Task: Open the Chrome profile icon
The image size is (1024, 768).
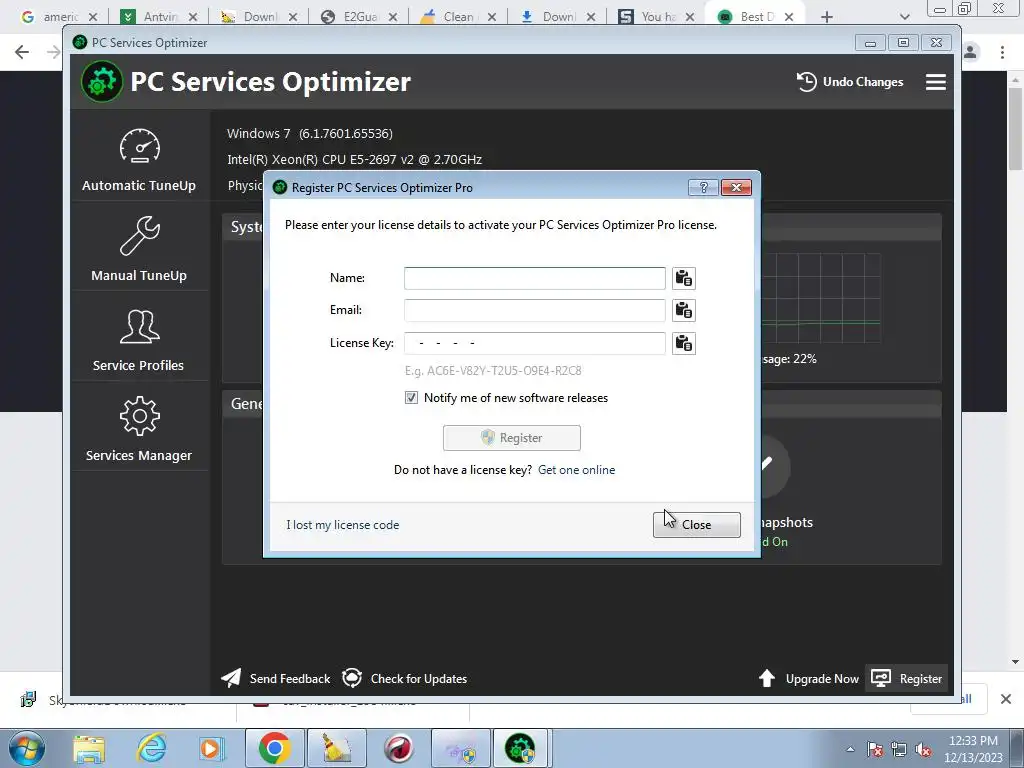Action: coord(970,52)
